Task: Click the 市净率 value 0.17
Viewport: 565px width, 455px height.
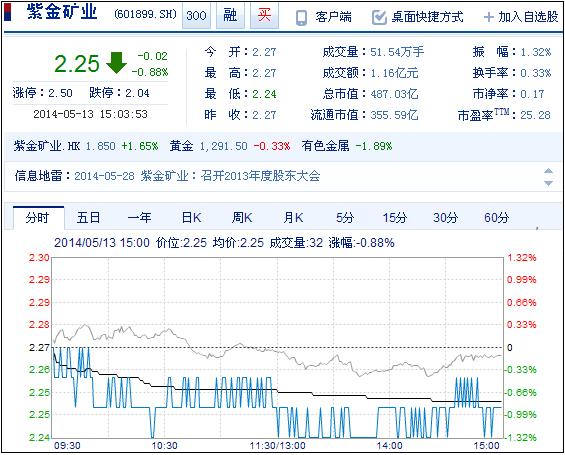Action: tap(532, 94)
